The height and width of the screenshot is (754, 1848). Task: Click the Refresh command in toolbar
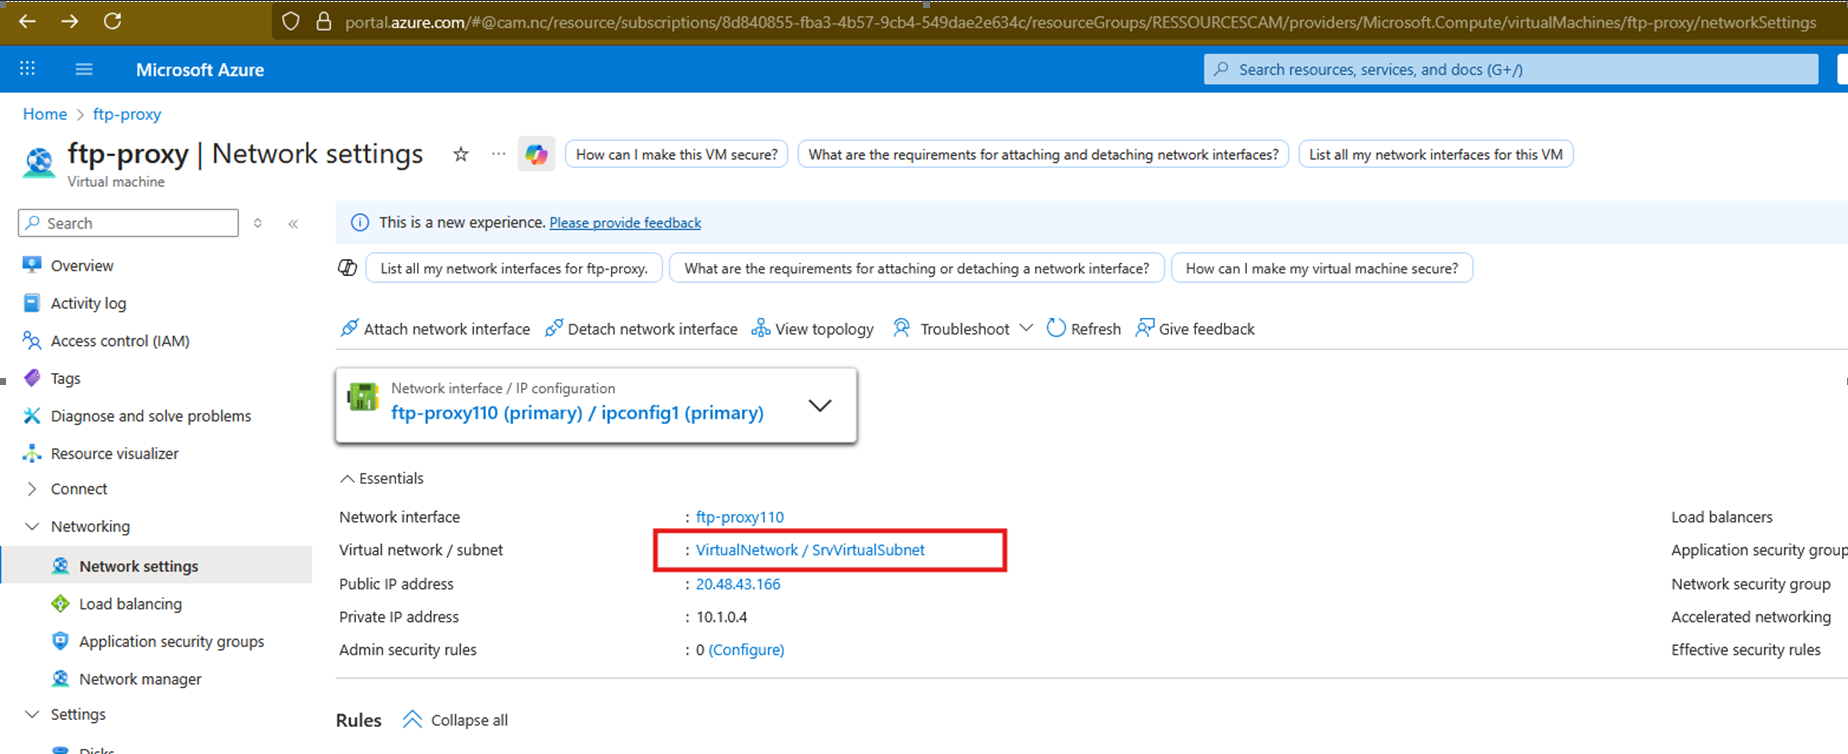click(x=1083, y=329)
